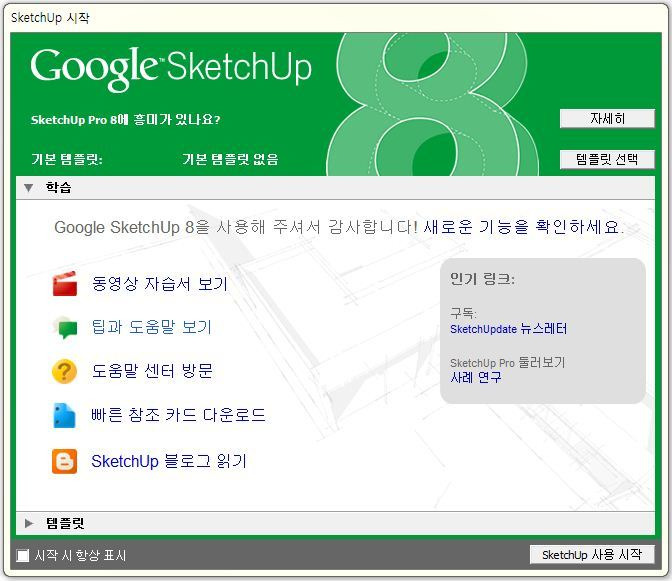Click the 학습 section header label
Image resolution: width=672 pixels, height=581 pixels.
[x=58, y=187]
